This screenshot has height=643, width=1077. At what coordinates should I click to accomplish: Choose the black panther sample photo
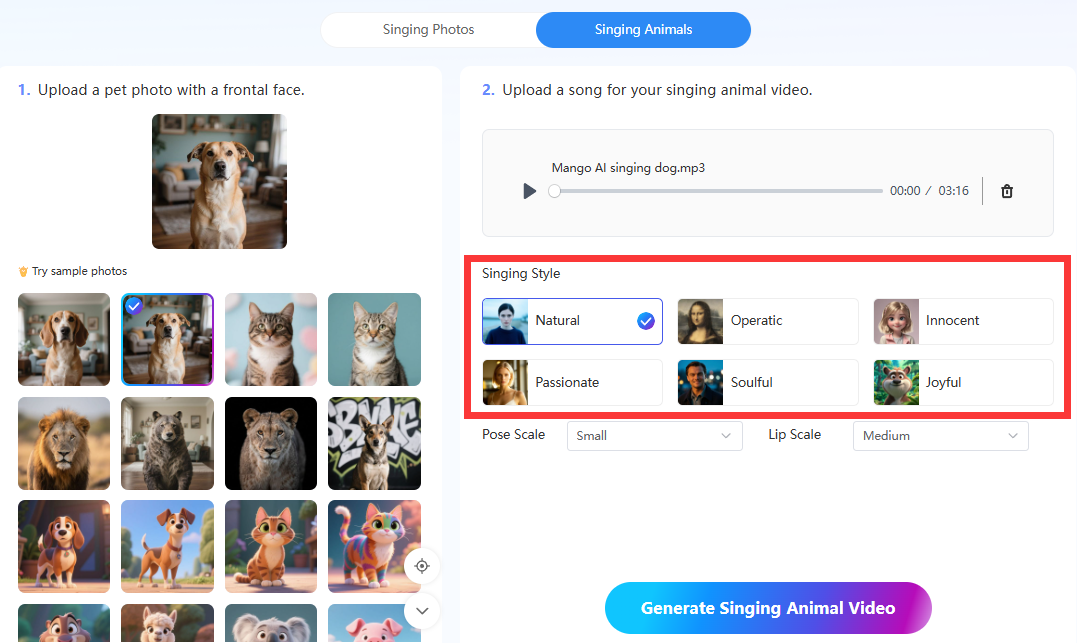[x=271, y=443]
